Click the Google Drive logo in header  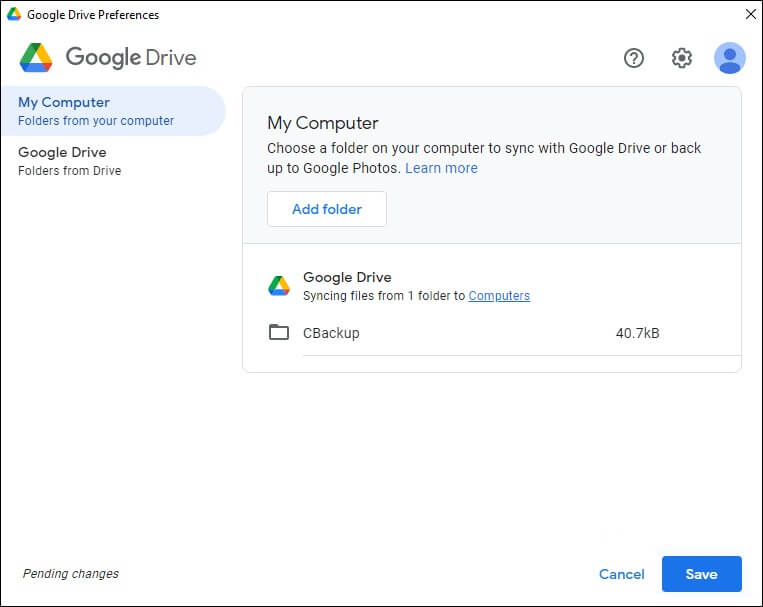tap(36, 57)
